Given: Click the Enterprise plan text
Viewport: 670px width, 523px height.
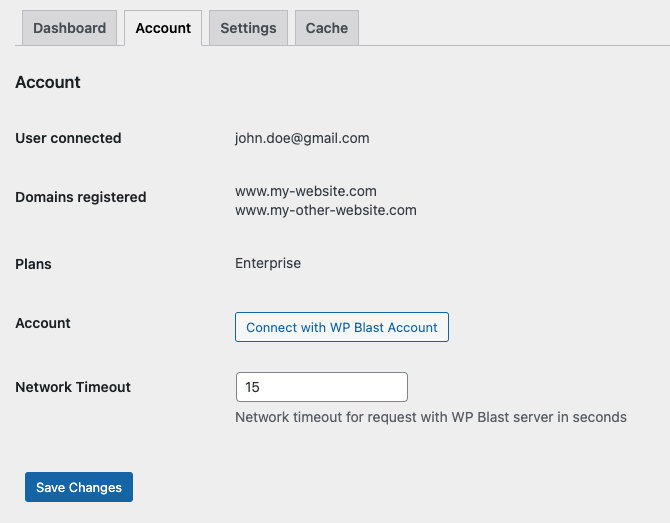Looking at the screenshot, I should pos(268,263).
